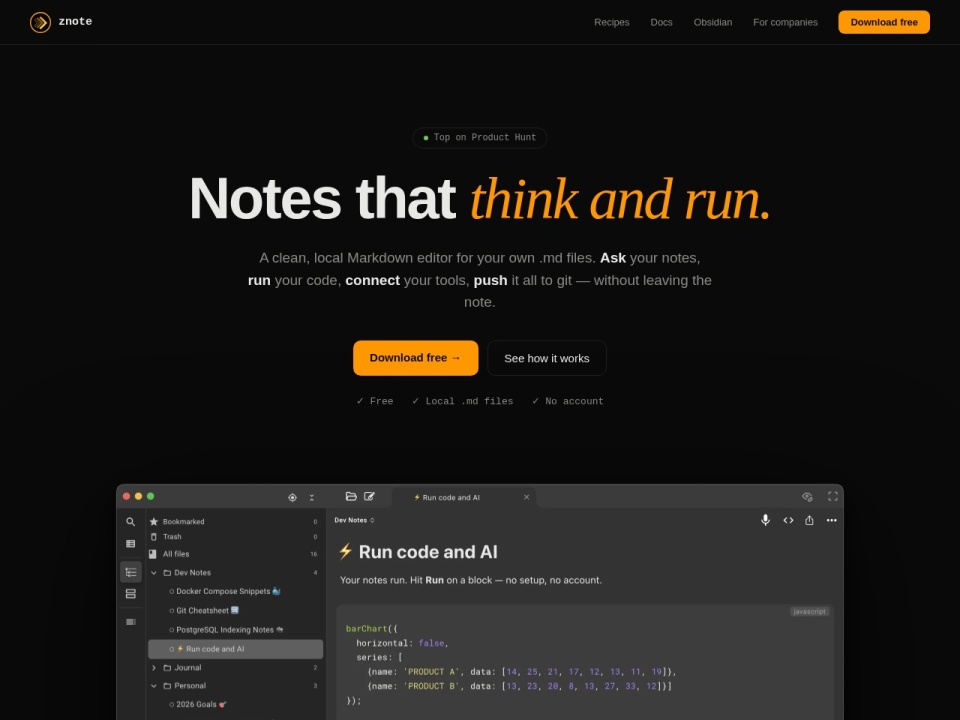Click the 'horizontal: false,' code line

click(402, 643)
